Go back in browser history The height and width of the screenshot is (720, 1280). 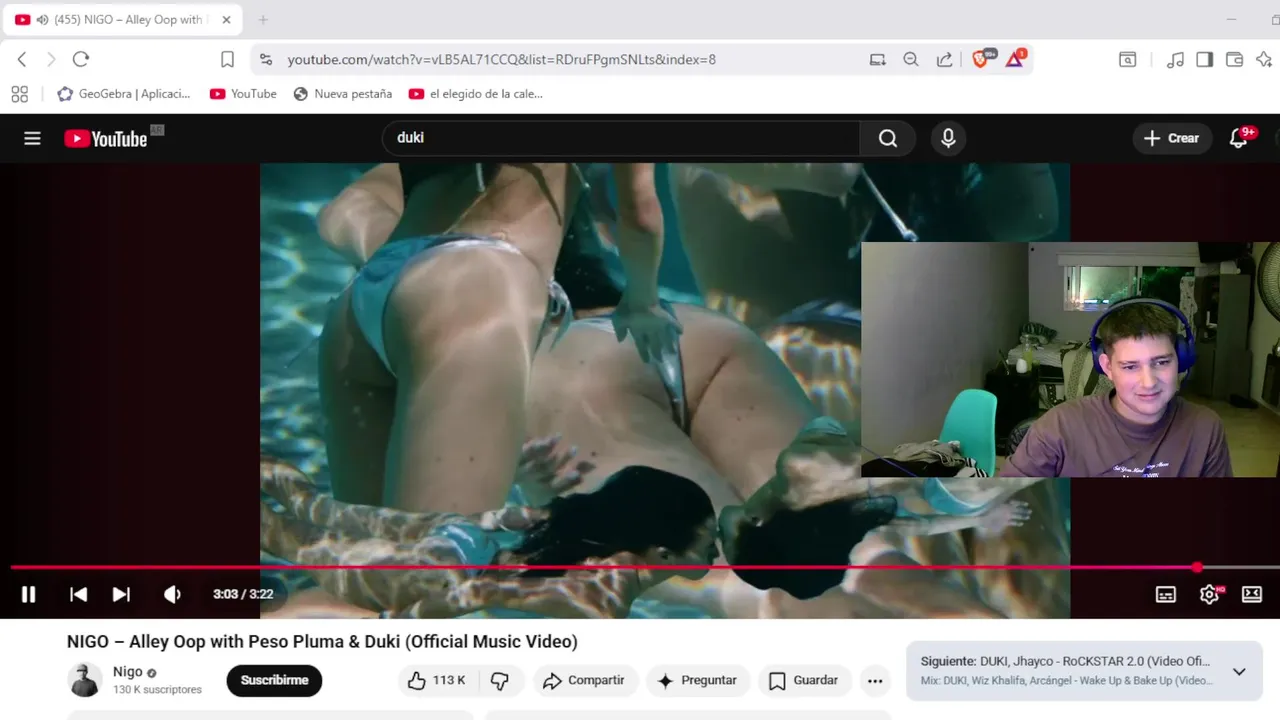tap(22, 60)
